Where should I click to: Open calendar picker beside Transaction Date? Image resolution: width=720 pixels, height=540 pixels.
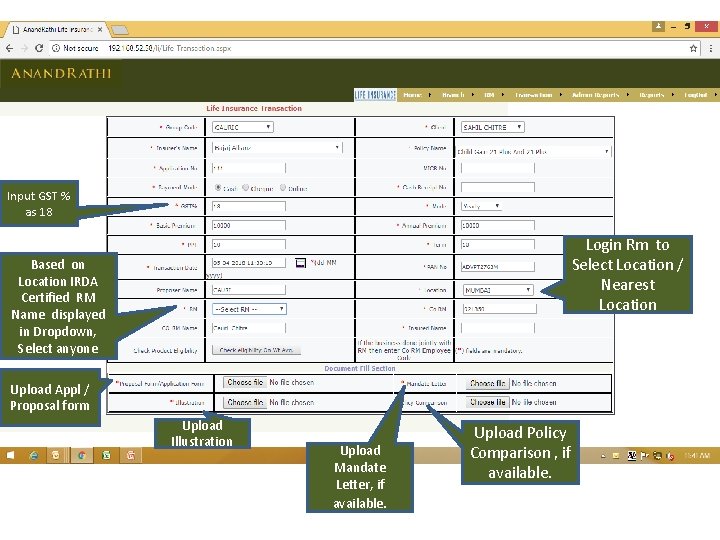[300, 263]
